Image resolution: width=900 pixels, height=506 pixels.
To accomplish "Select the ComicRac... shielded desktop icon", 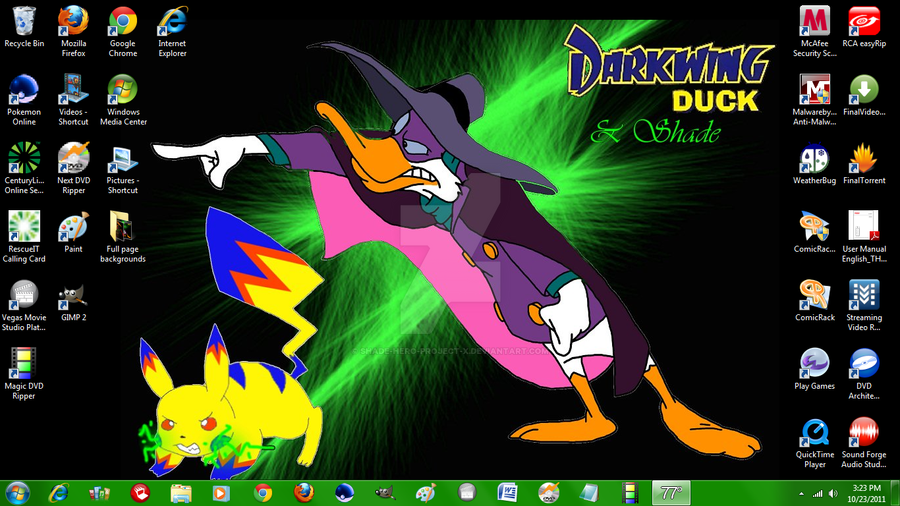I will point(814,232).
